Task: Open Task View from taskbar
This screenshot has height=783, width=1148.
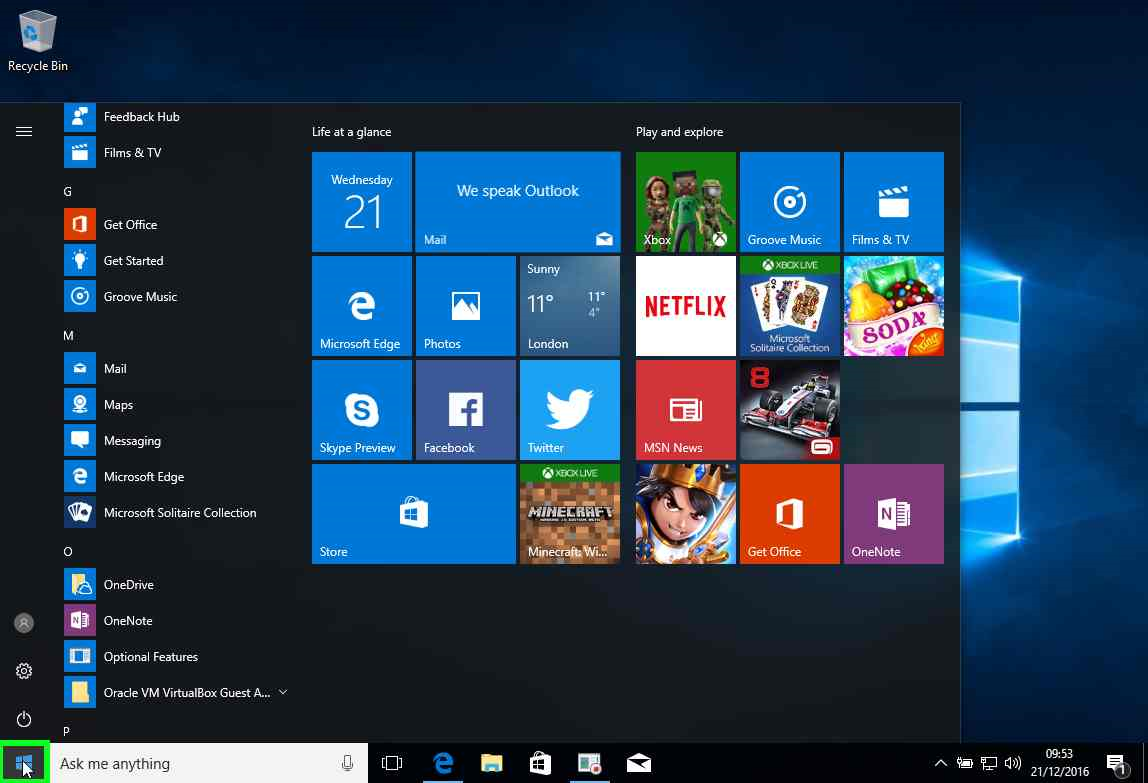Action: (x=392, y=763)
